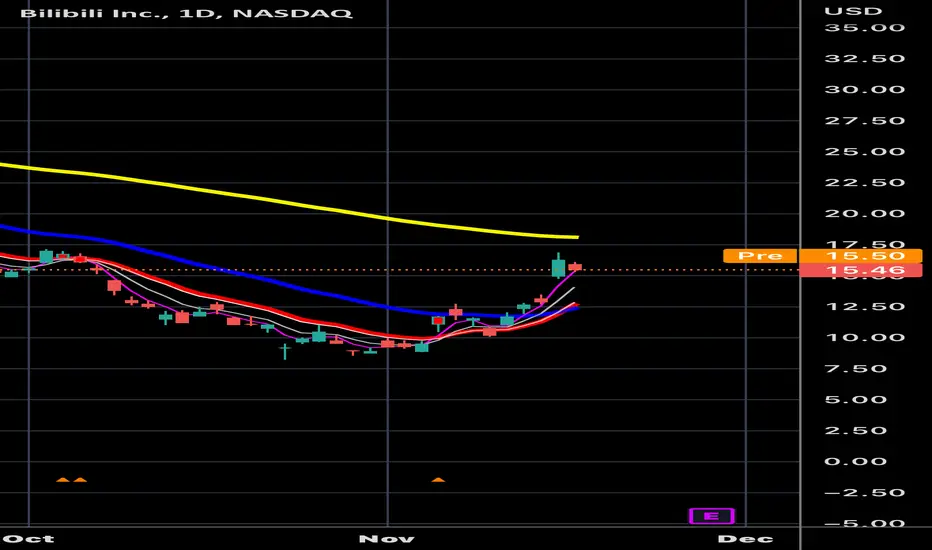Viewport: 932px width, 550px height.
Task: Select the 15.50 pre-market price tag
Action: coord(860,256)
